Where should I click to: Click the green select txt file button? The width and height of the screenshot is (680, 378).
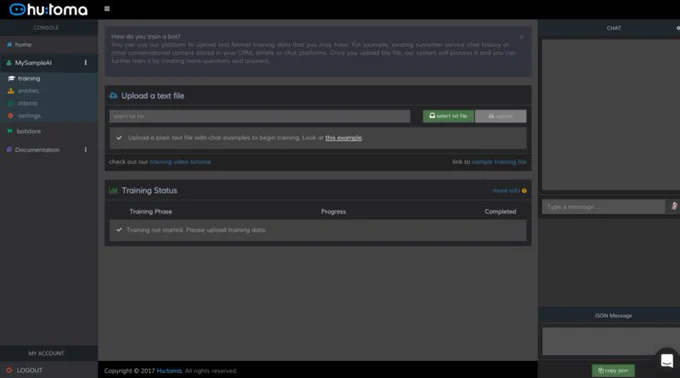448,116
